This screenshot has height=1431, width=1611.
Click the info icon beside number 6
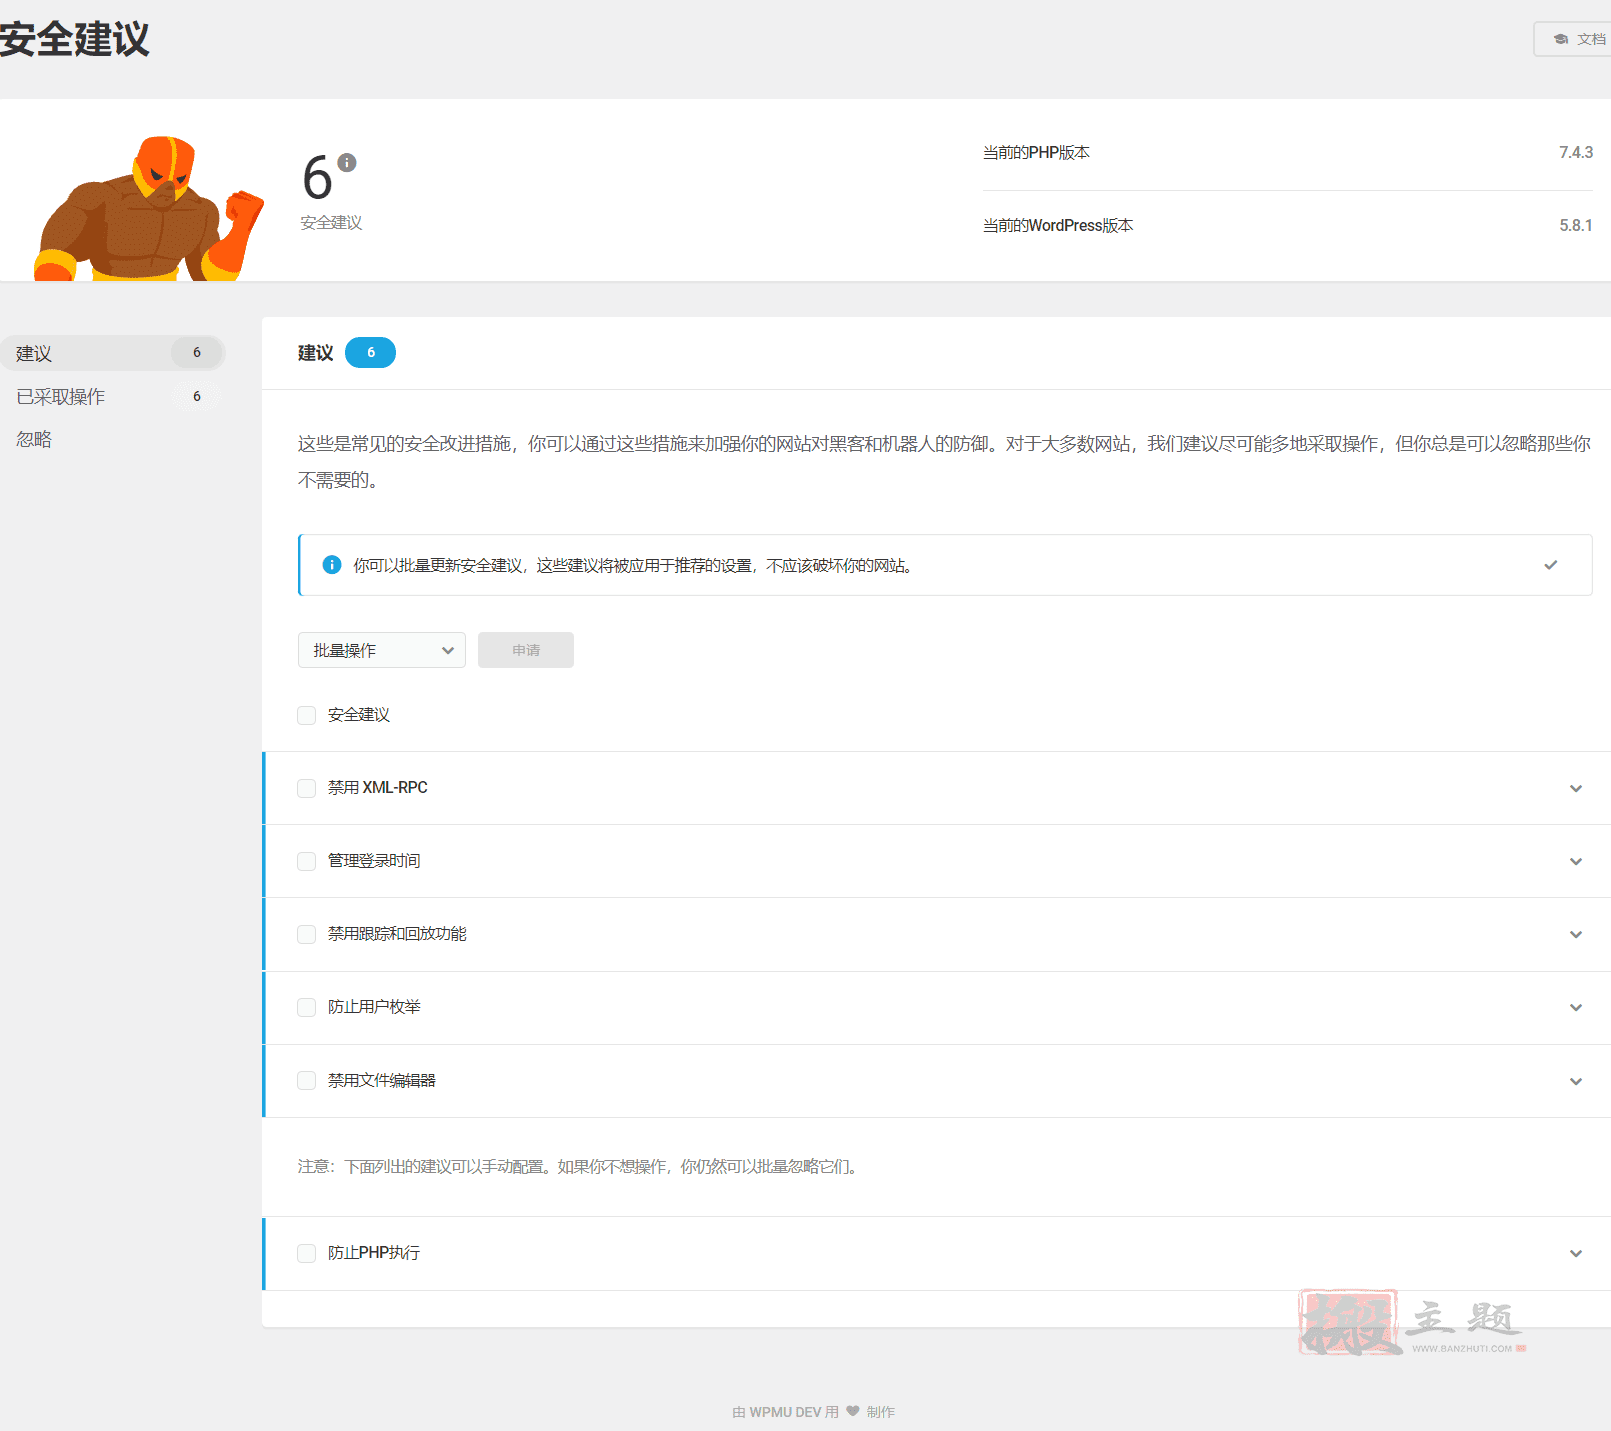tap(347, 162)
